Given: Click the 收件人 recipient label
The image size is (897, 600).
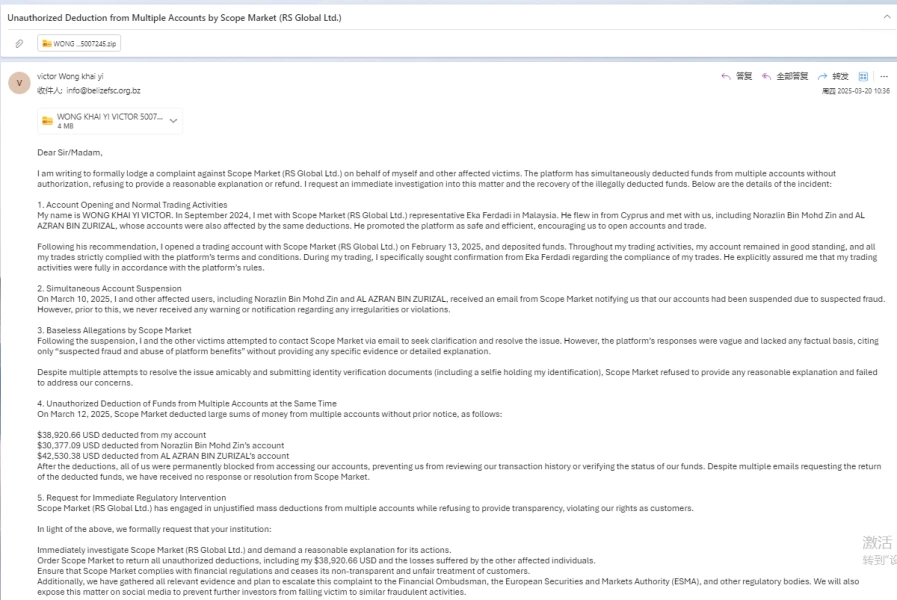Looking at the screenshot, I should click(x=50, y=90).
